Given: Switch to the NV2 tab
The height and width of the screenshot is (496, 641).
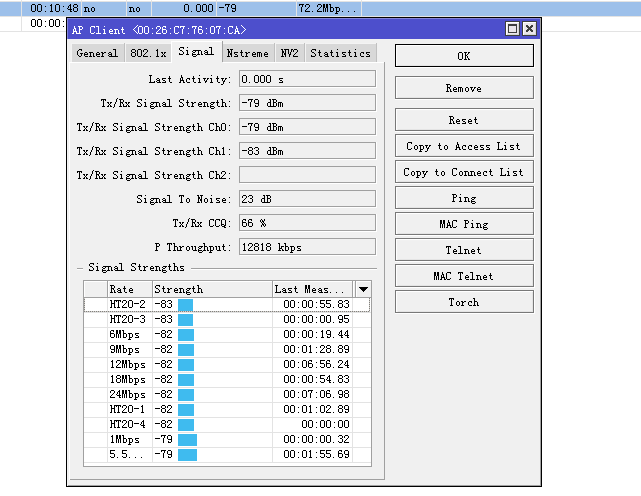Looking at the screenshot, I should coord(289,54).
